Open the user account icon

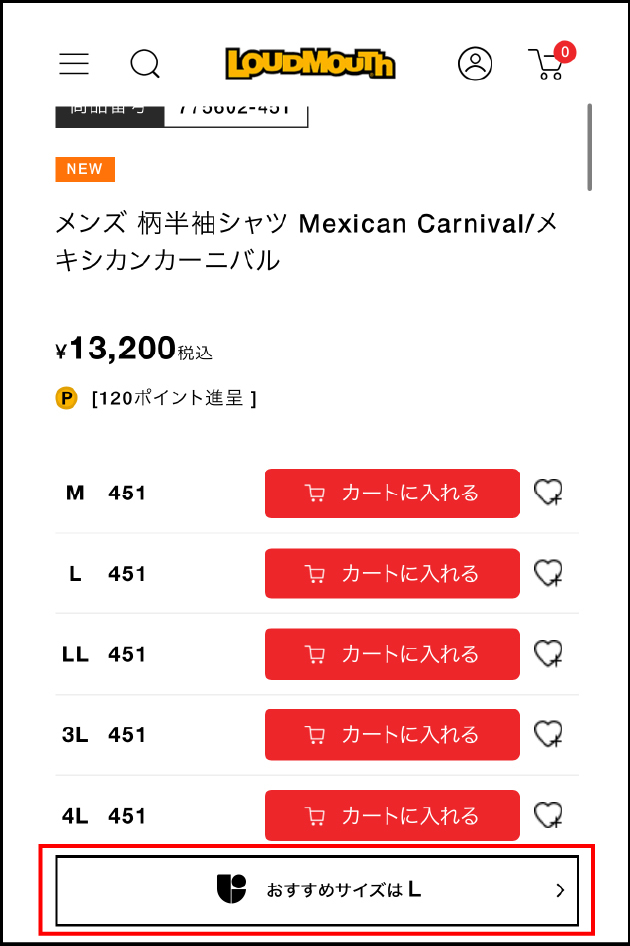(x=475, y=64)
